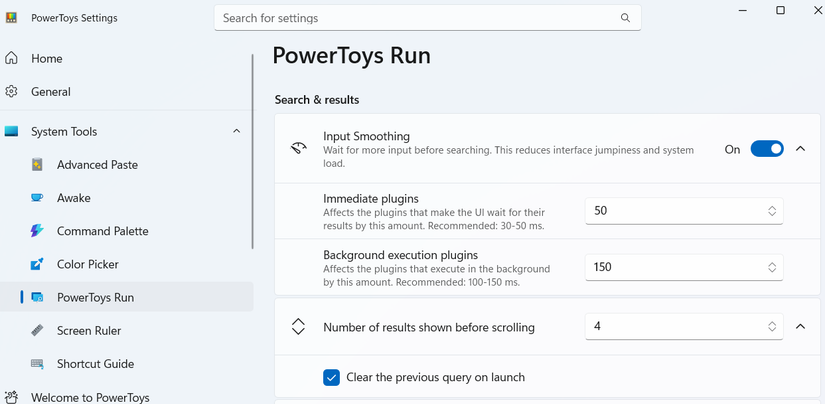
Task: Click the Awake coffee cup icon
Action: [x=37, y=198]
